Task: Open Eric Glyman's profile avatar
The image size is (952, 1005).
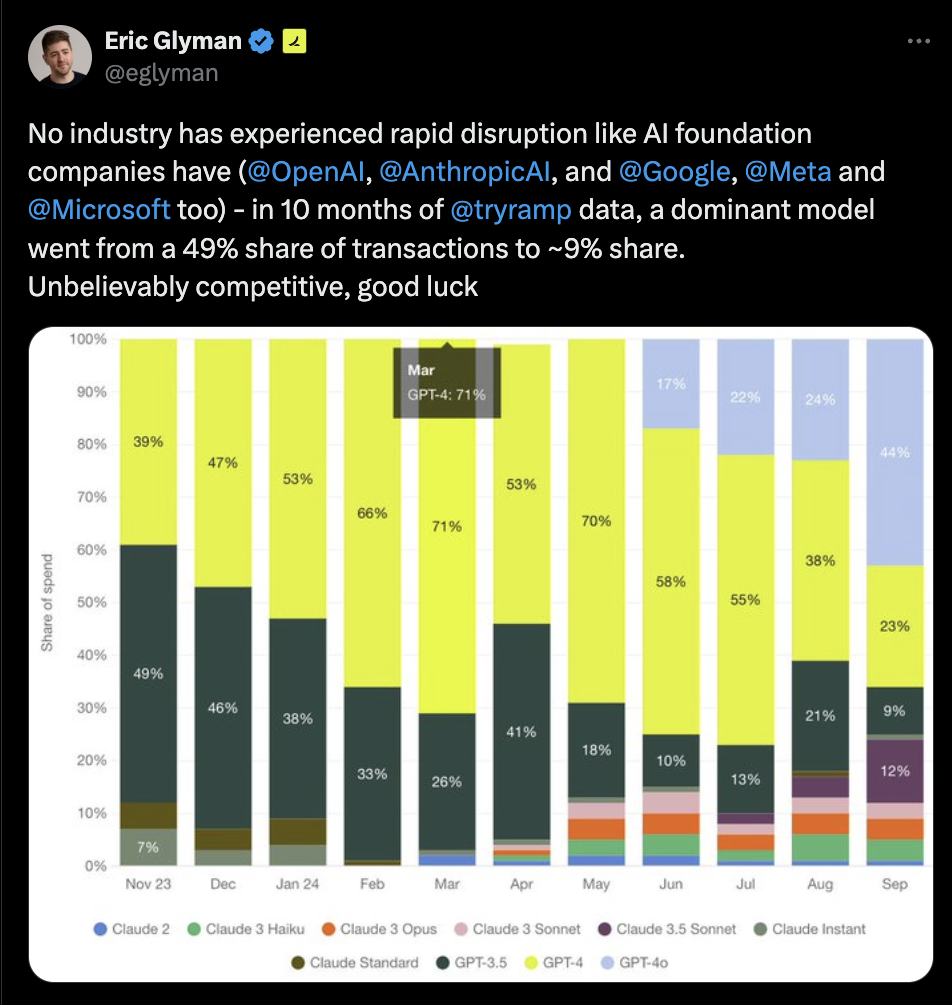Action: [x=60, y=56]
